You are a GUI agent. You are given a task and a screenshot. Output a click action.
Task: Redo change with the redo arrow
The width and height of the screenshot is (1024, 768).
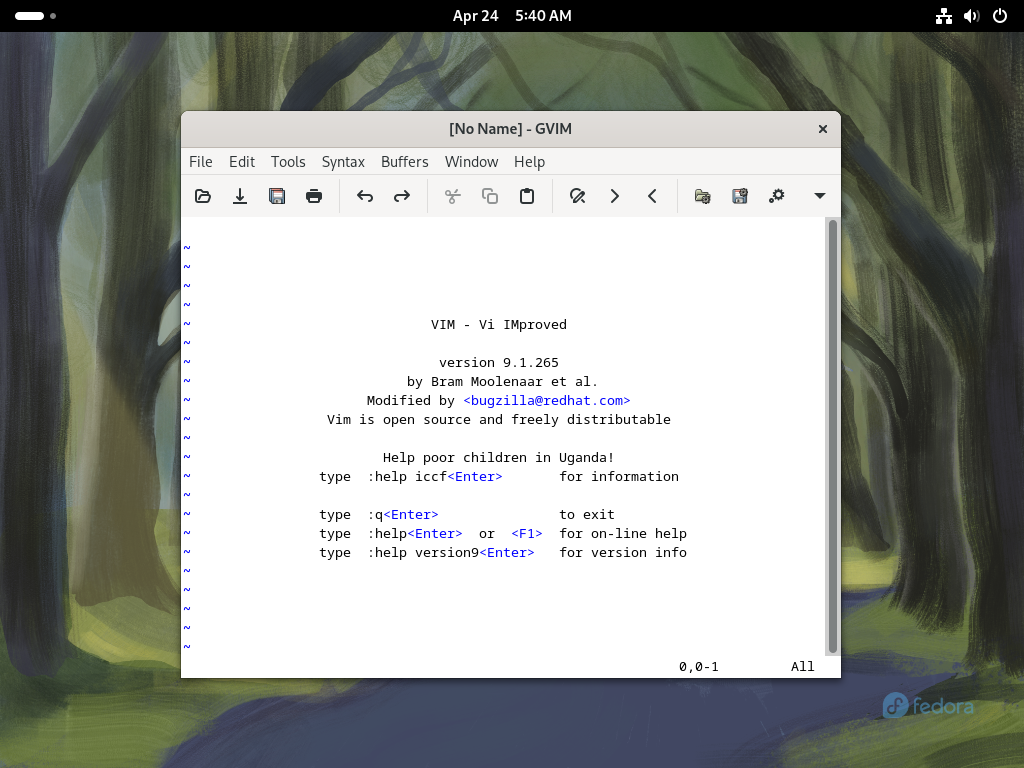(402, 196)
